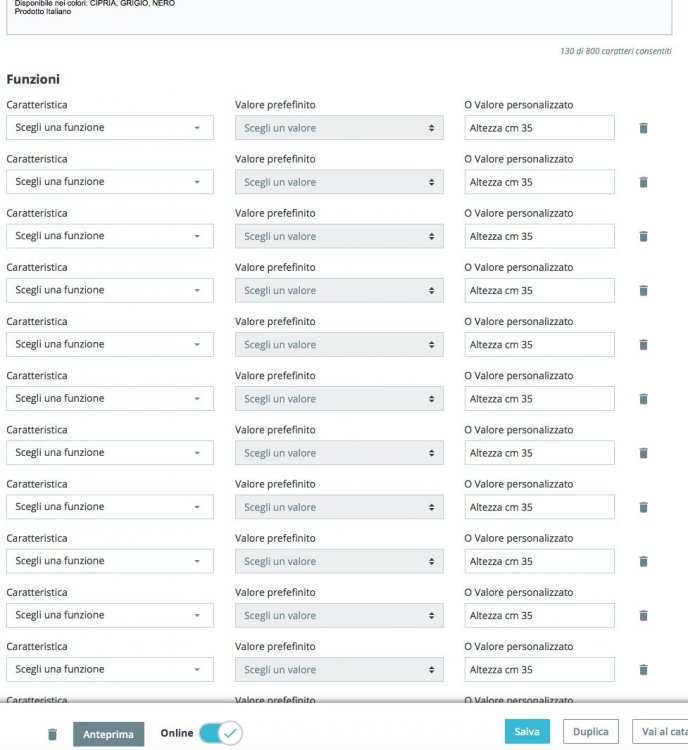The image size is (688, 750).
Task: Delete the fifth feature row via trash icon
Action: click(643, 344)
